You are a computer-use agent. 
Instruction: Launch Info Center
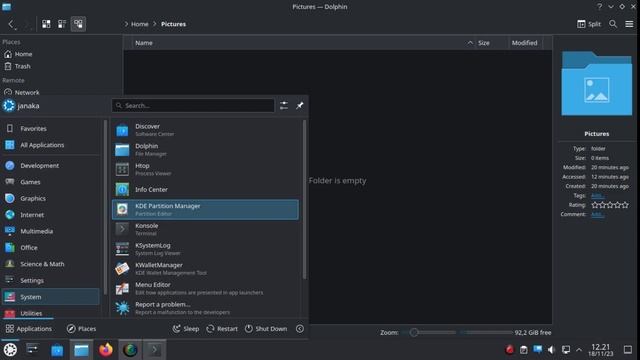[x=205, y=189]
